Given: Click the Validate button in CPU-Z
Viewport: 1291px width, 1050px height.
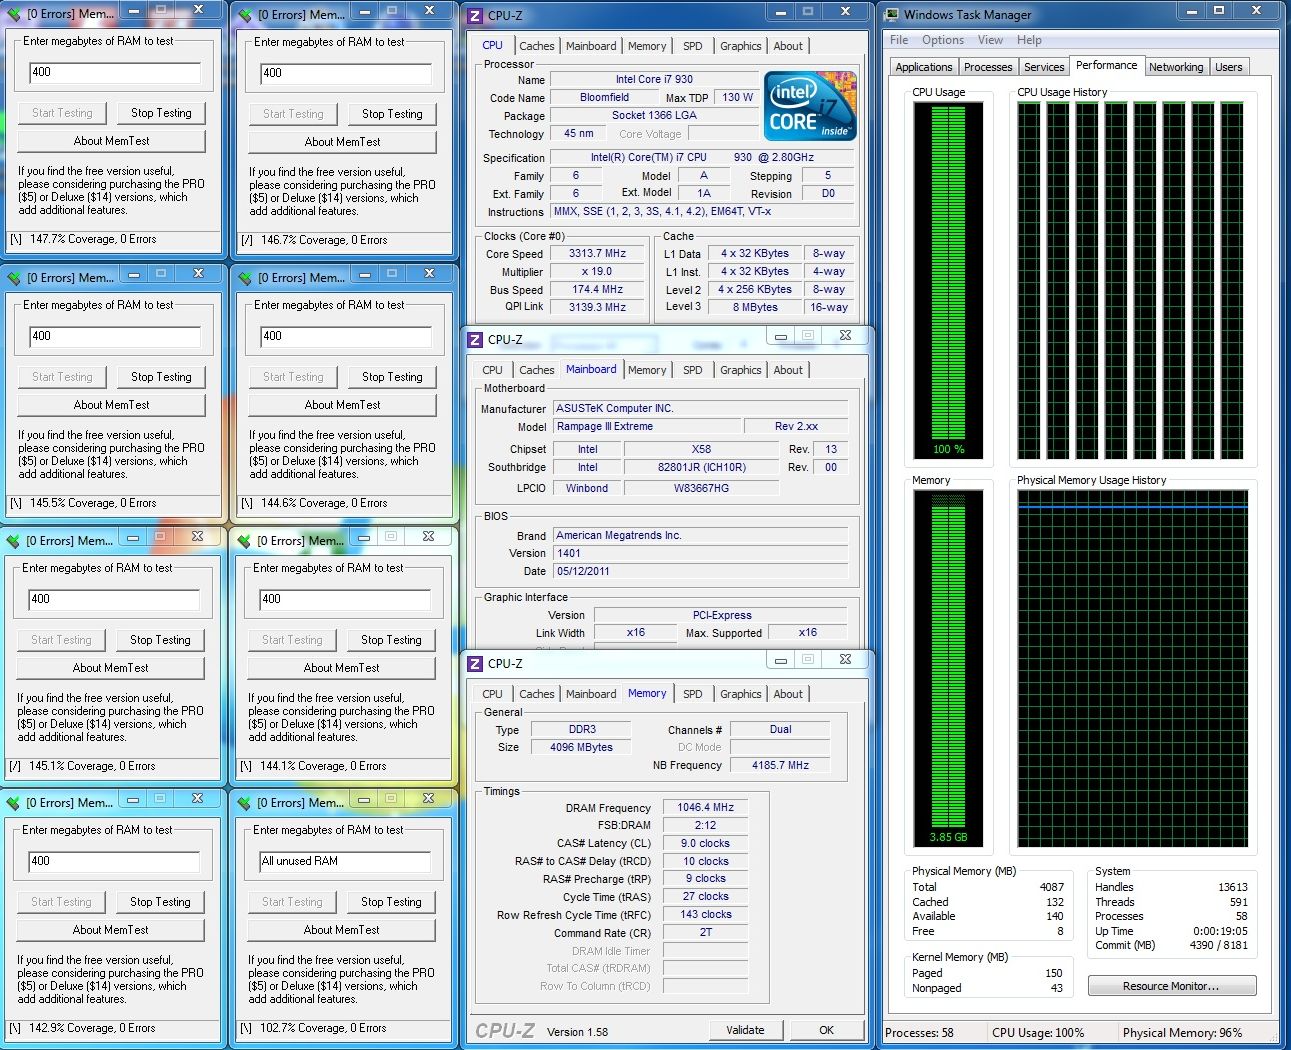Looking at the screenshot, I should pyautogui.click(x=745, y=1030).
